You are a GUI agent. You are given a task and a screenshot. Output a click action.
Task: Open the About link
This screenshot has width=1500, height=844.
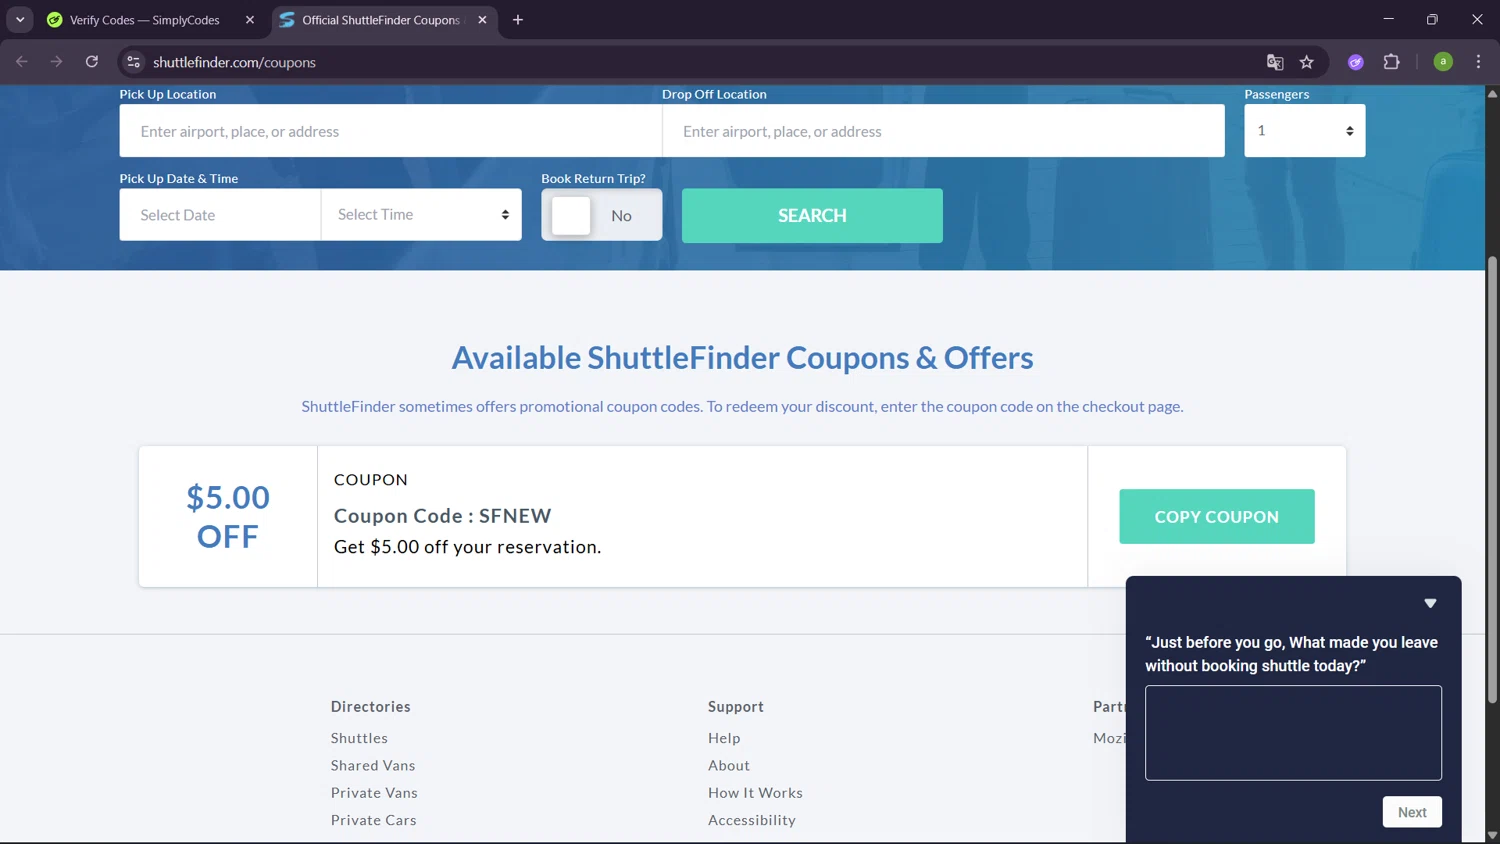click(729, 765)
